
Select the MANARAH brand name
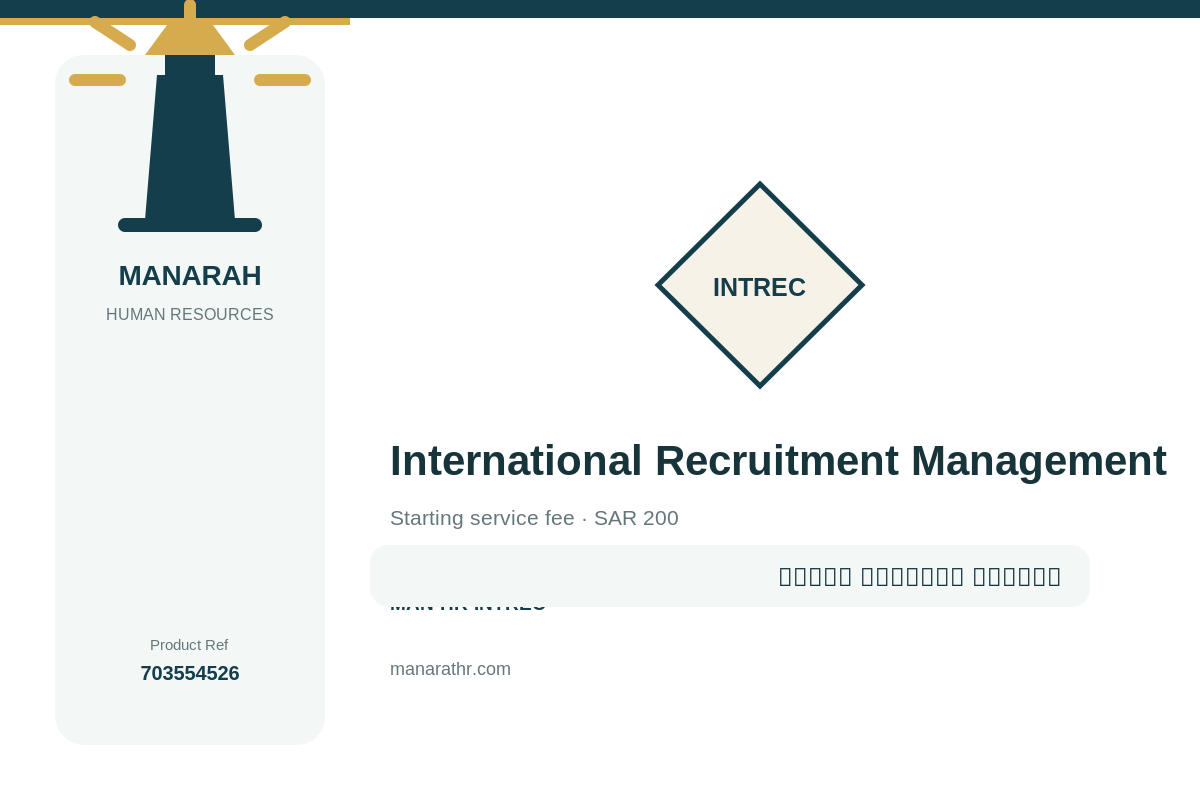pyautogui.click(x=190, y=276)
